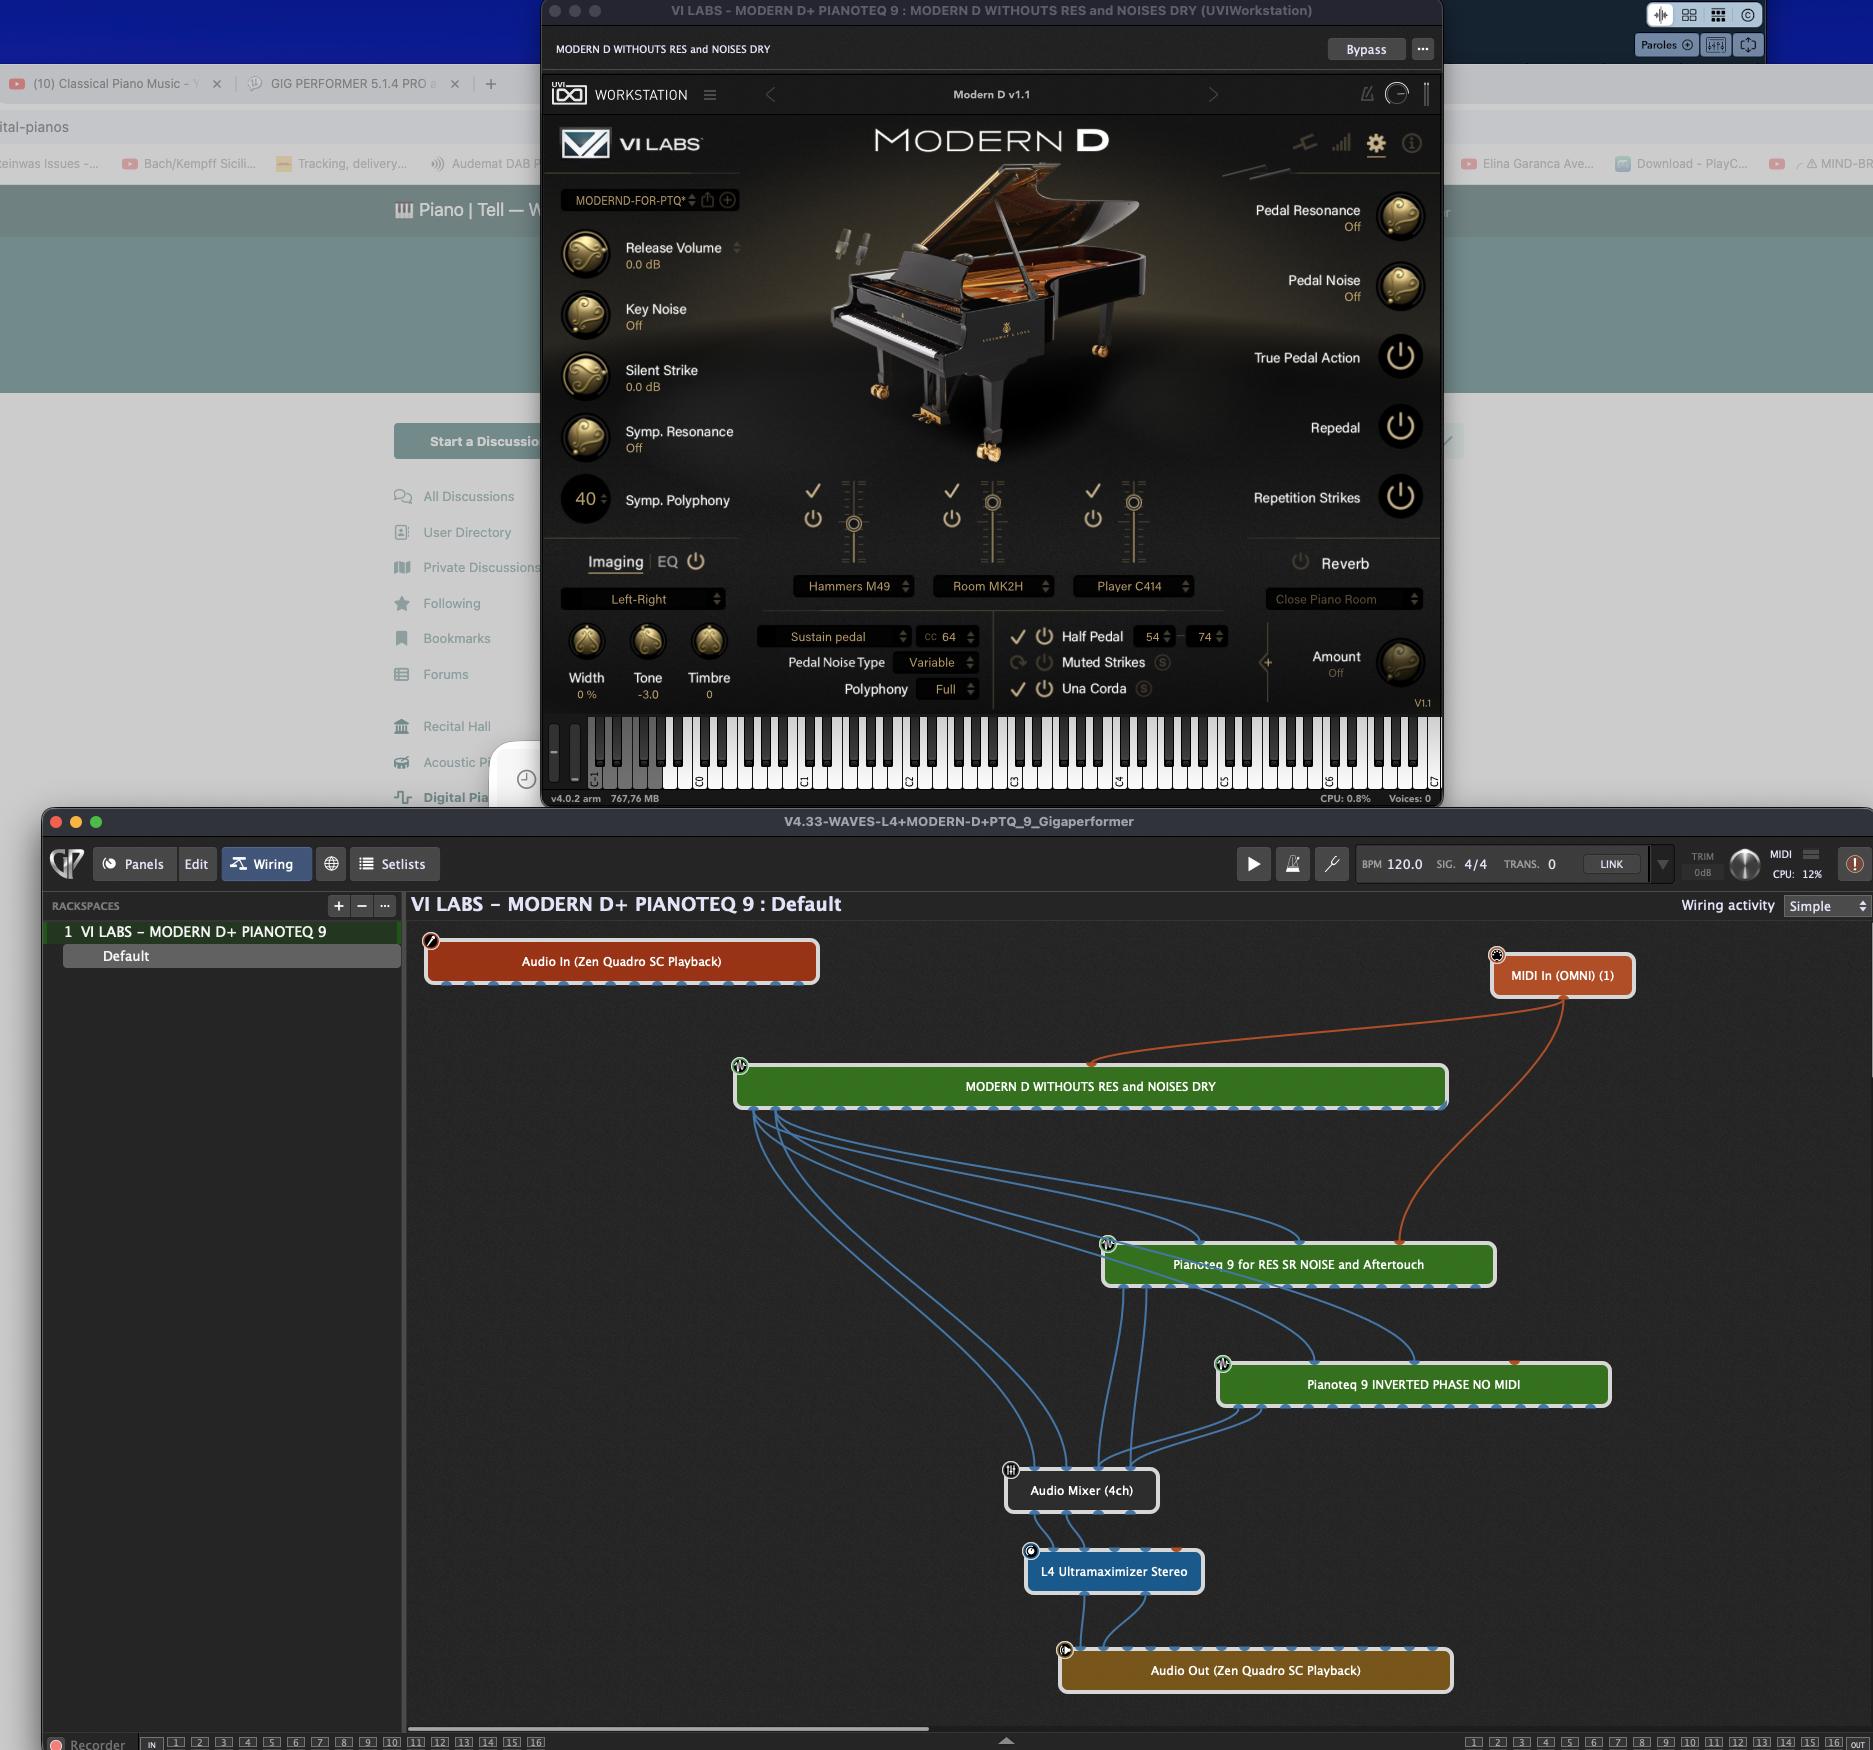The width and height of the screenshot is (1873, 1750).
Task: Switch to the Panels view
Action: 134,864
